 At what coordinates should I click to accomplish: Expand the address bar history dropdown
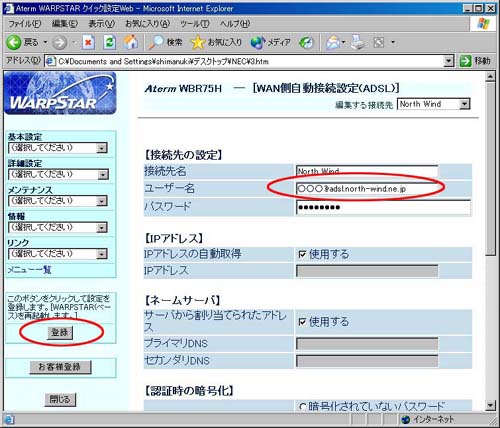pos(449,61)
